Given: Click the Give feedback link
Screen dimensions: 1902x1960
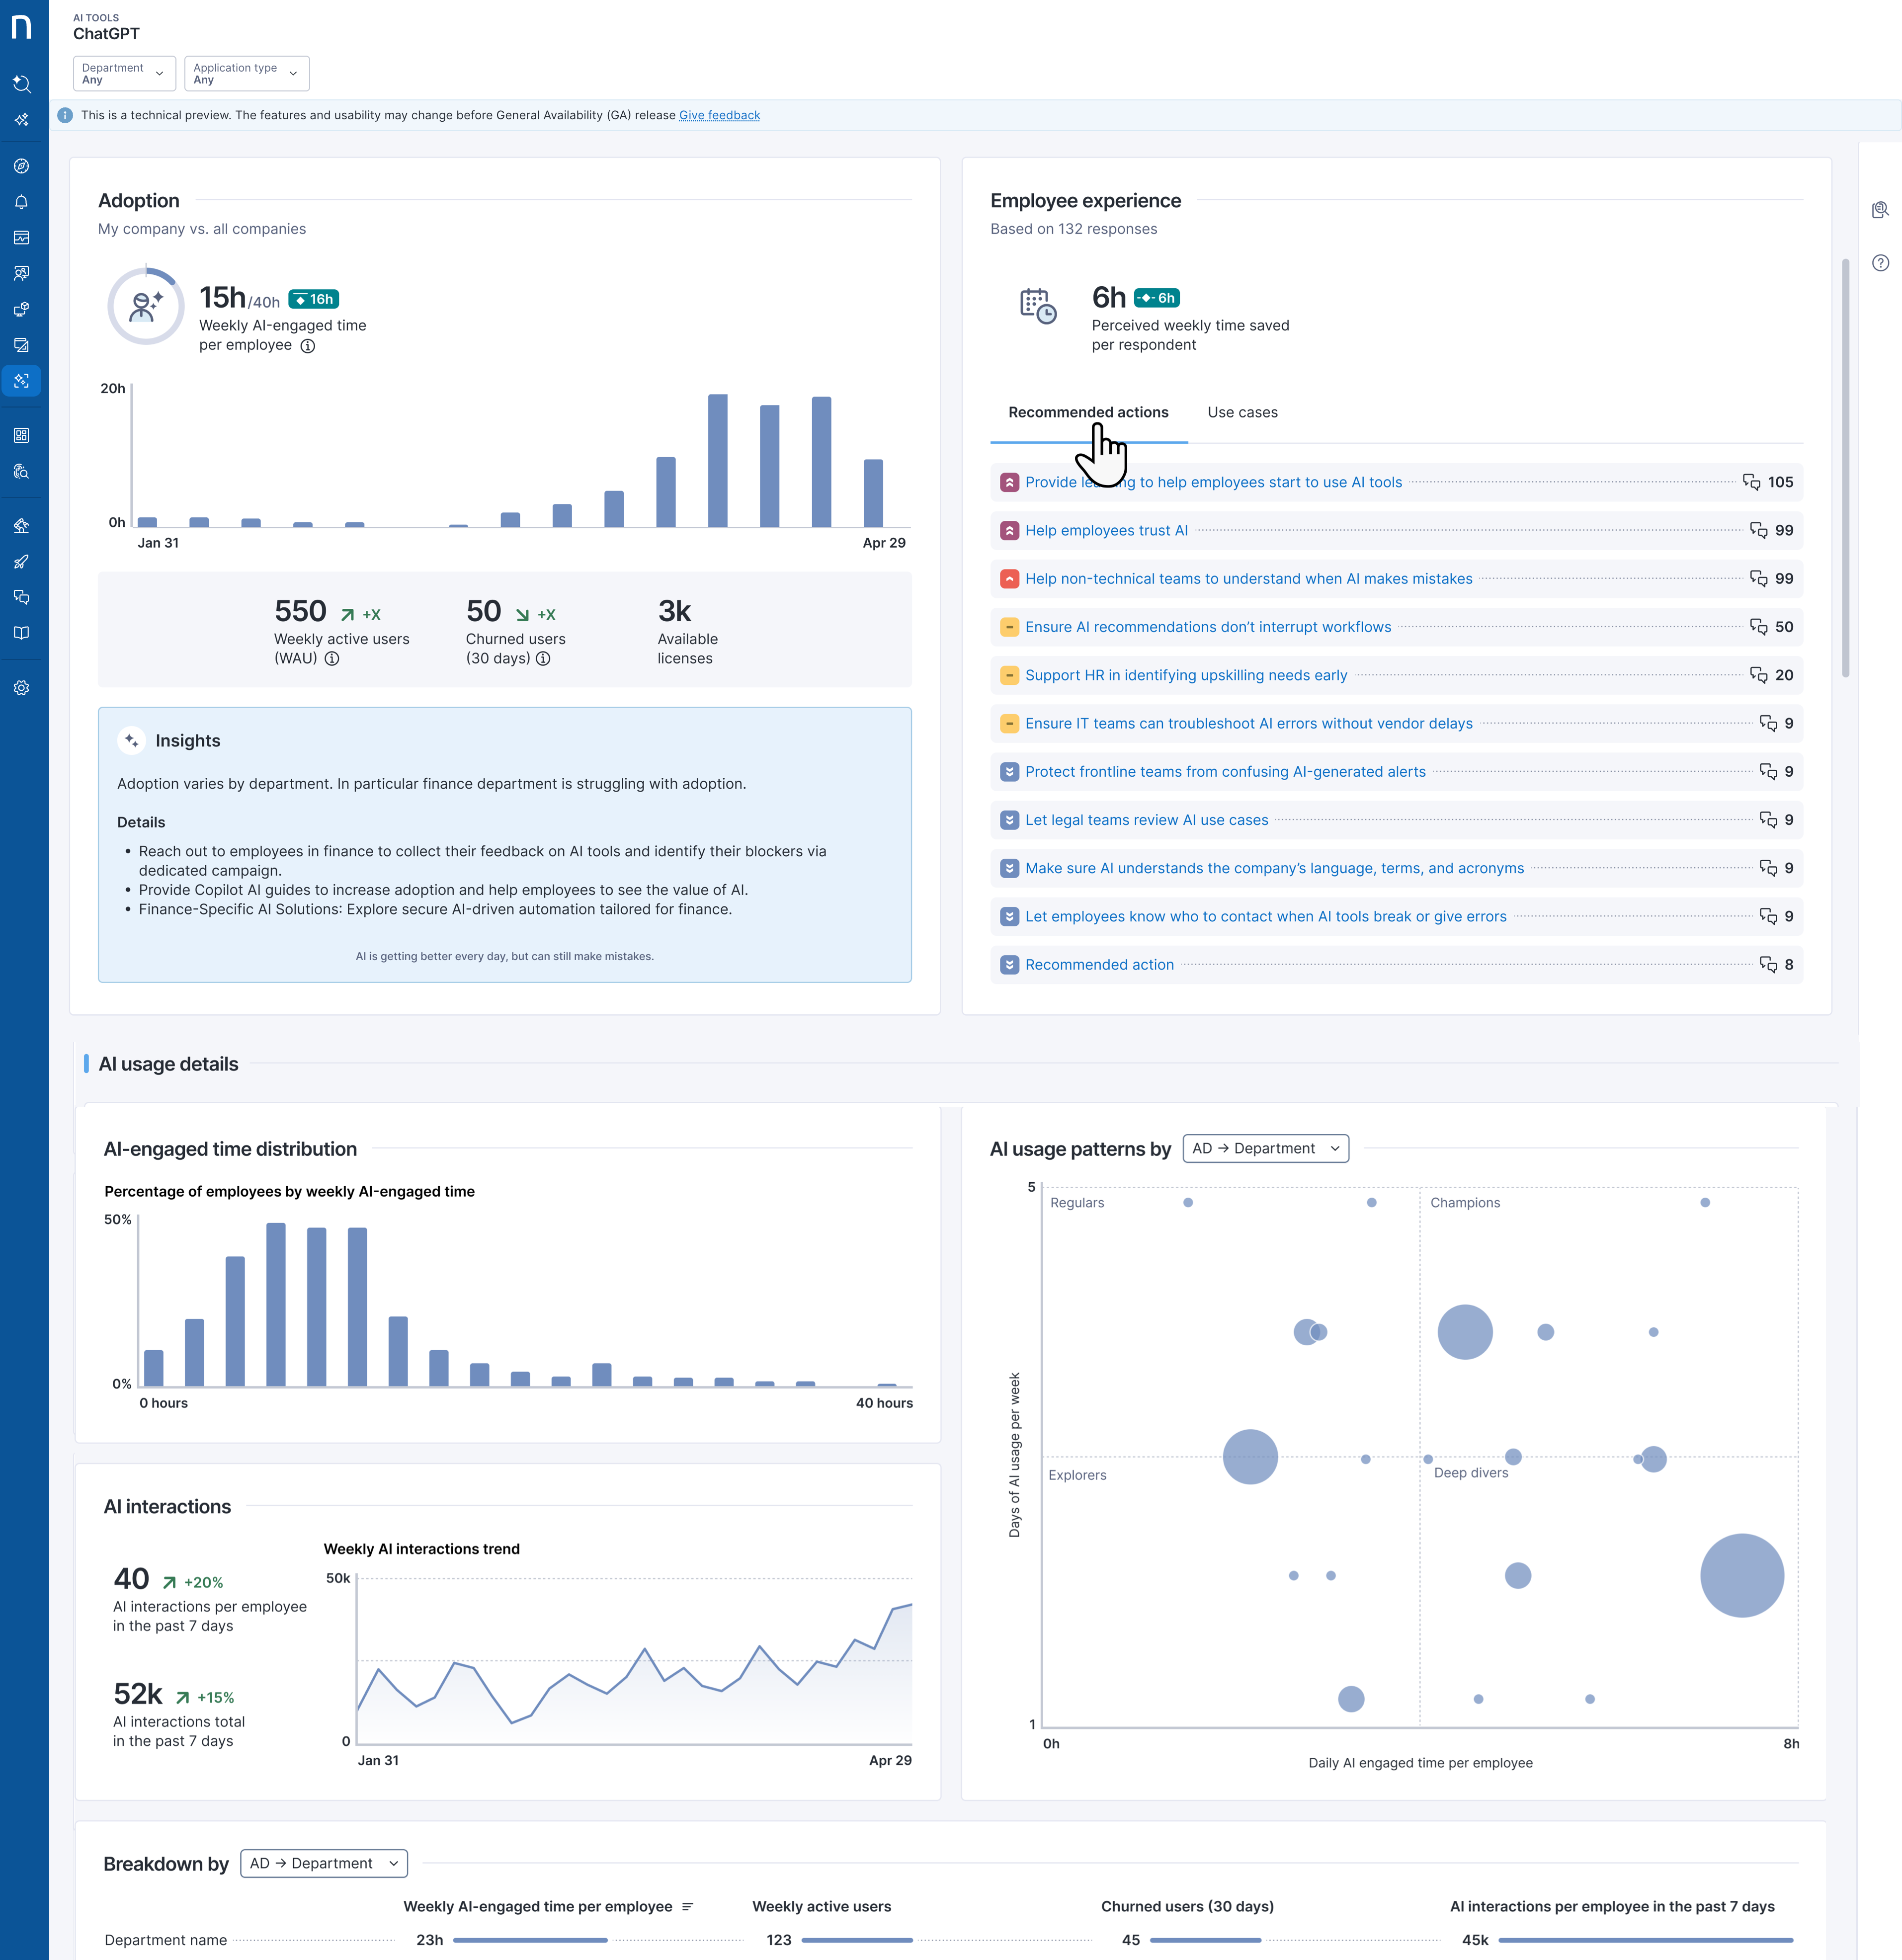Looking at the screenshot, I should point(719,116).
